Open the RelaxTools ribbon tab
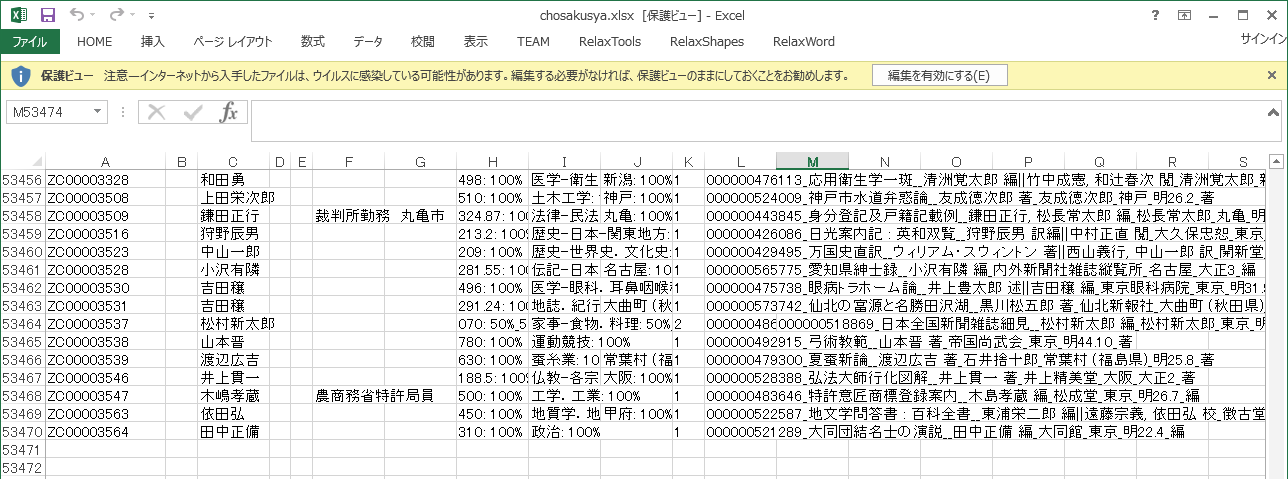 (610, 42)
